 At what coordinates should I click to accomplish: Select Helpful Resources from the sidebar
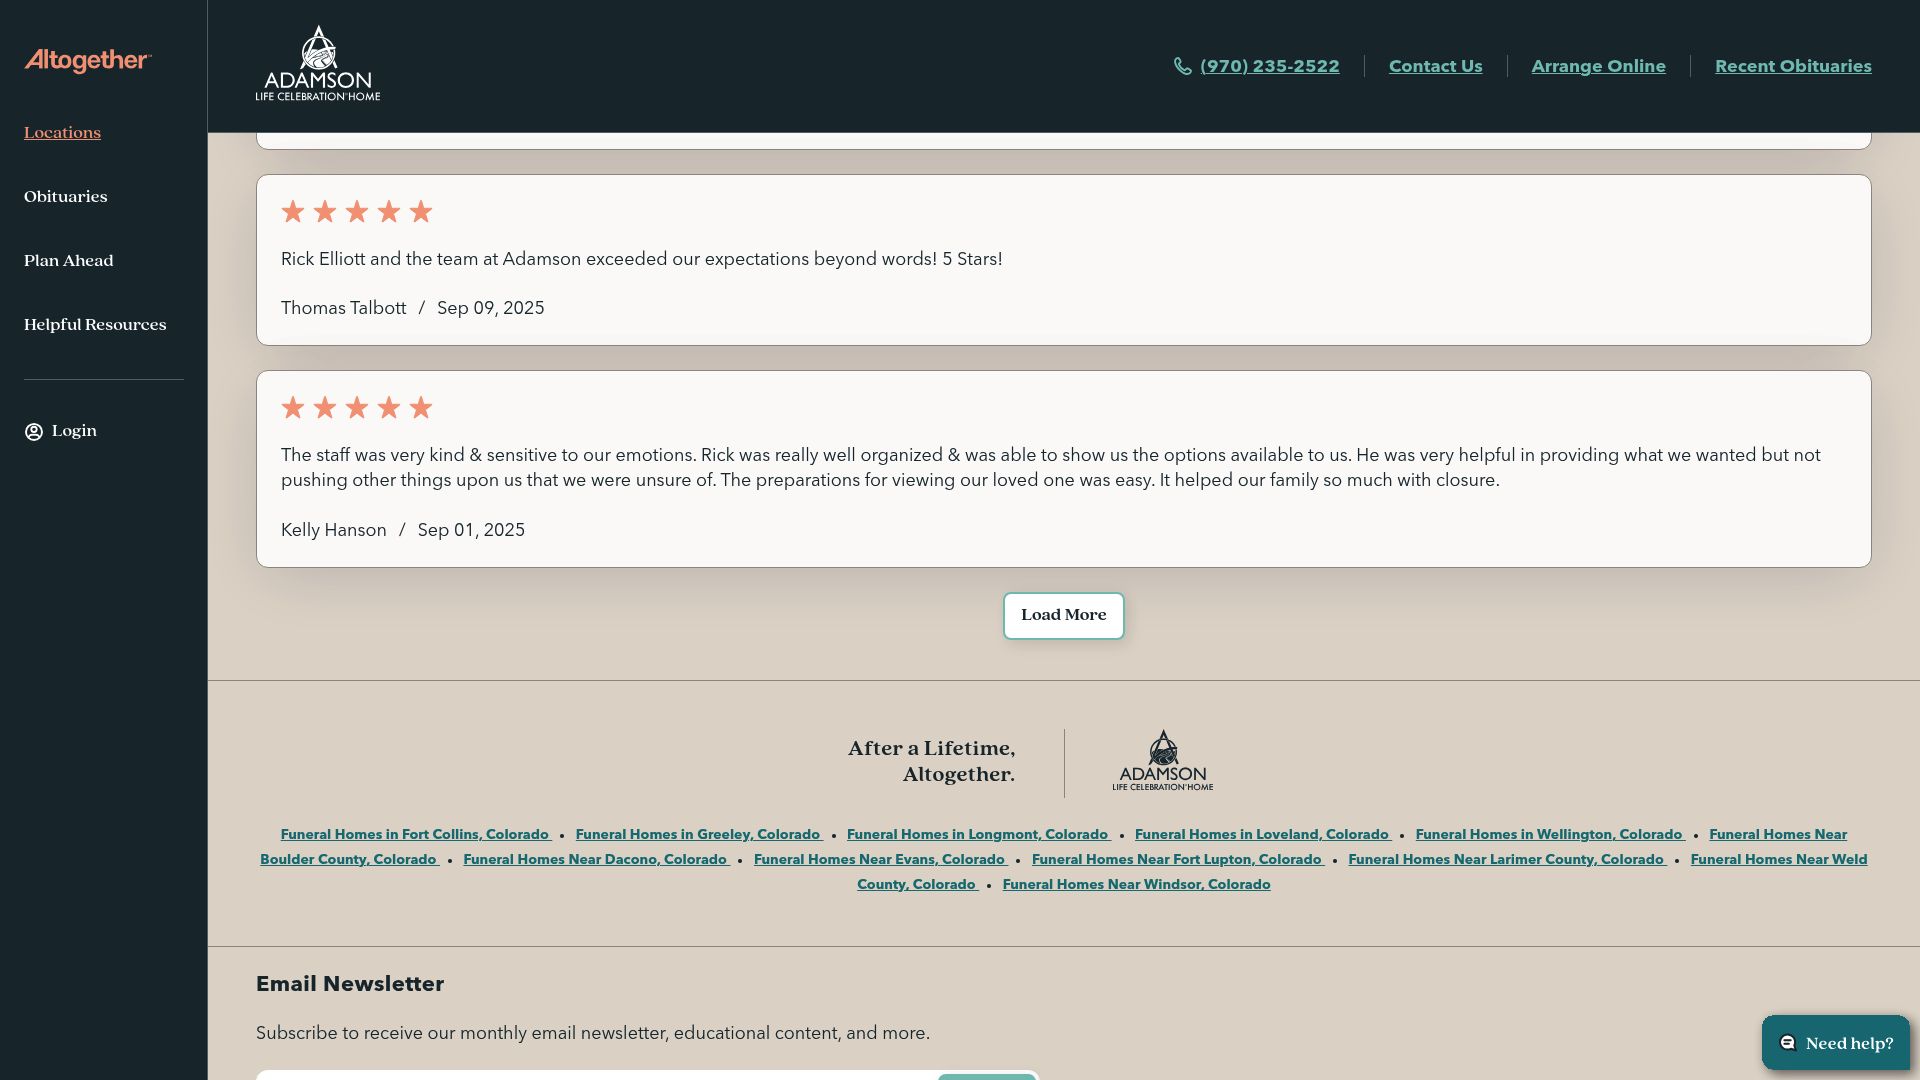point(95,325)
